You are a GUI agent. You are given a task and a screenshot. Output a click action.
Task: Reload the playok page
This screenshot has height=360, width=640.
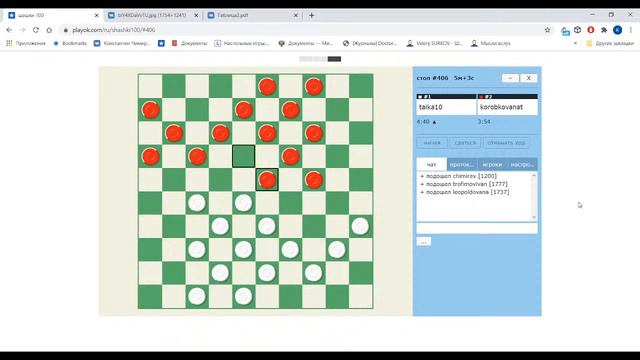tap(36, 30)
